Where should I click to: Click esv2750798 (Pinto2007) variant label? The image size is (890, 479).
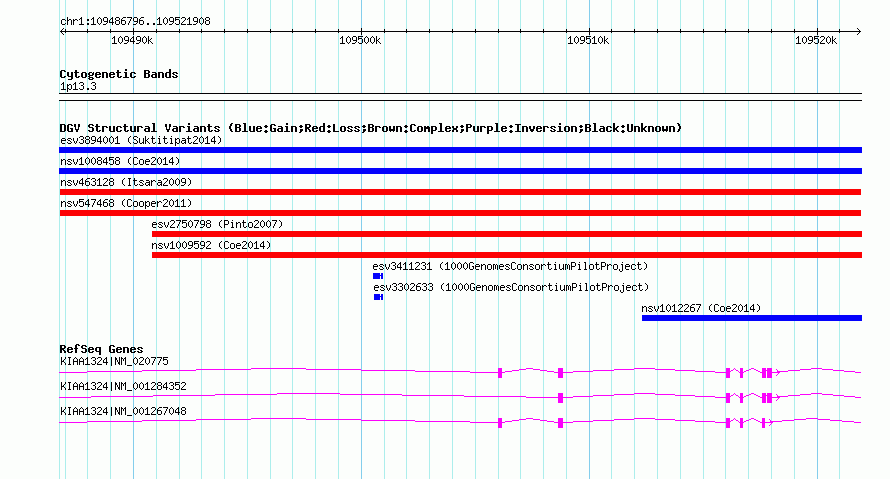tap(217, 224)
